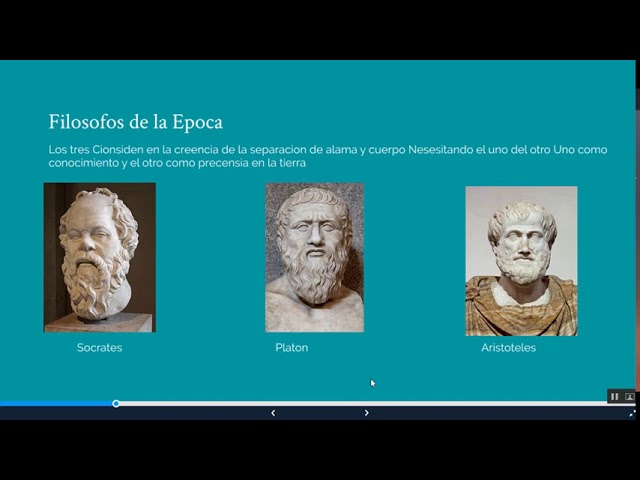Go to the previous slide arrow
Image resolution: width=640 pixels, height=480 pixels.
[x=273, y=413]
